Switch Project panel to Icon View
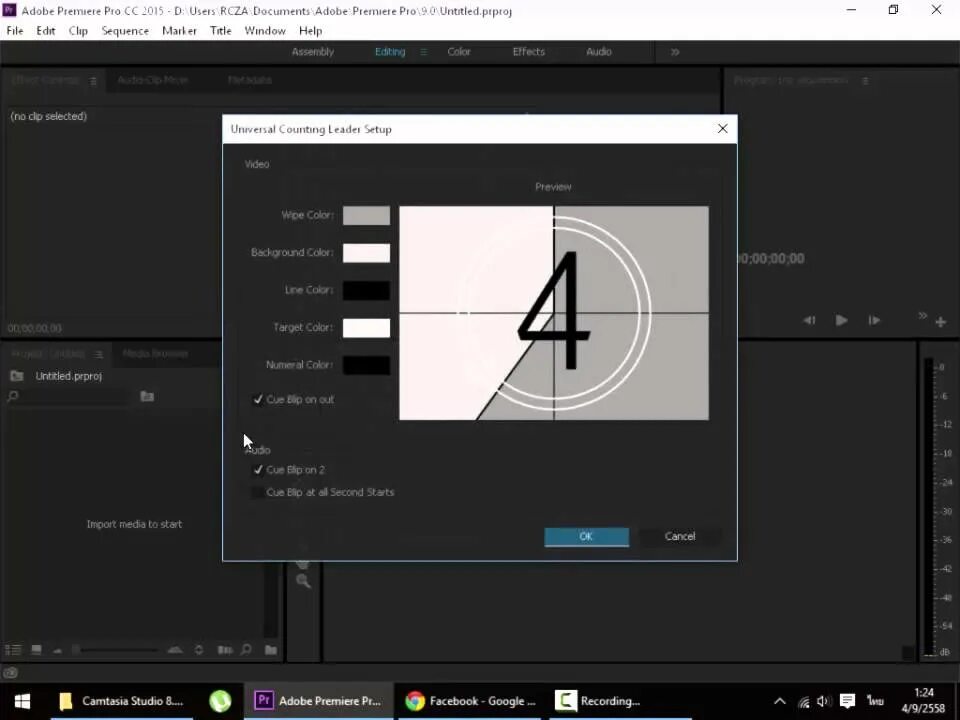This screenshot has height=720, width=960. (x=37, y=650)
